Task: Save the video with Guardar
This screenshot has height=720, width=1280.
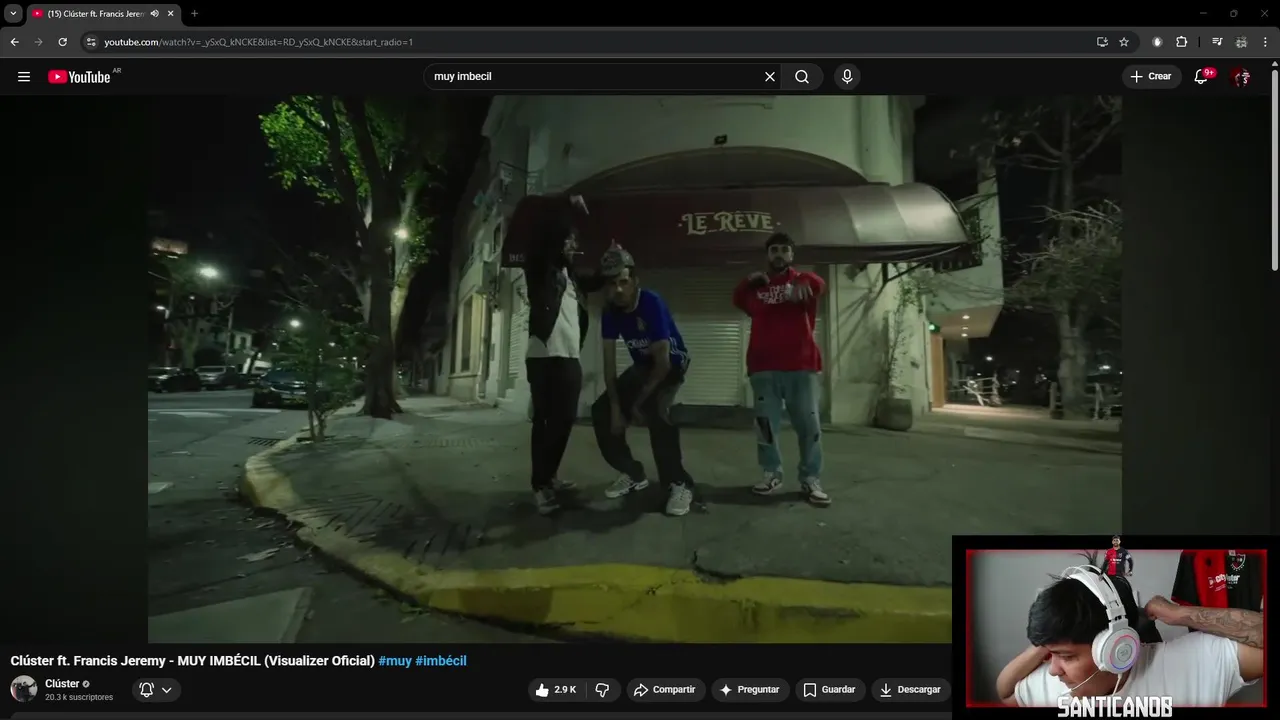Action: (830, 690)
